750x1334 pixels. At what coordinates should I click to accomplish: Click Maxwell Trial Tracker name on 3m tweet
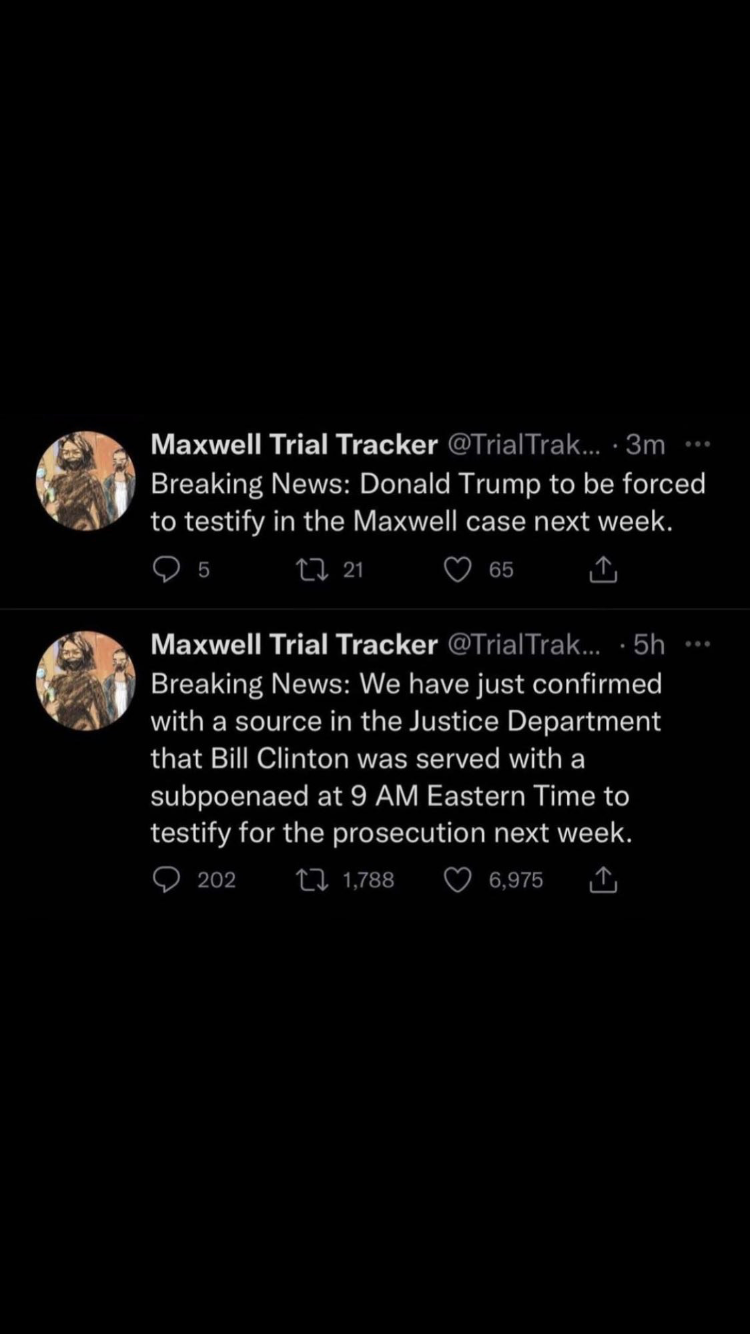point(293,445)
